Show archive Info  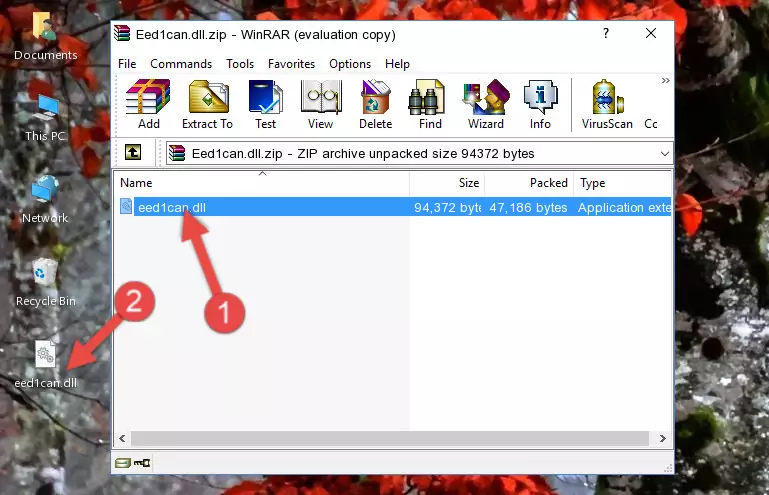(540, 104)
